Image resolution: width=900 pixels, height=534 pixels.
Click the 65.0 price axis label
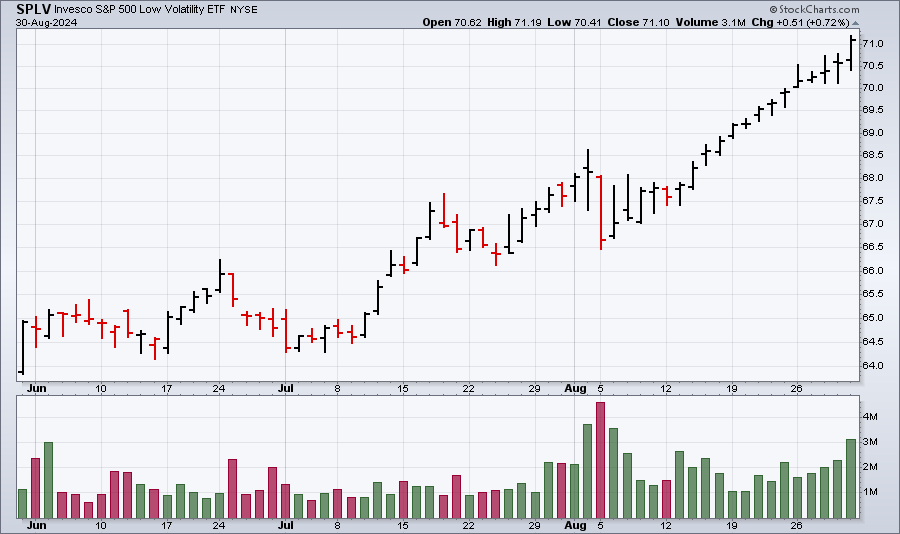(872, 318)
